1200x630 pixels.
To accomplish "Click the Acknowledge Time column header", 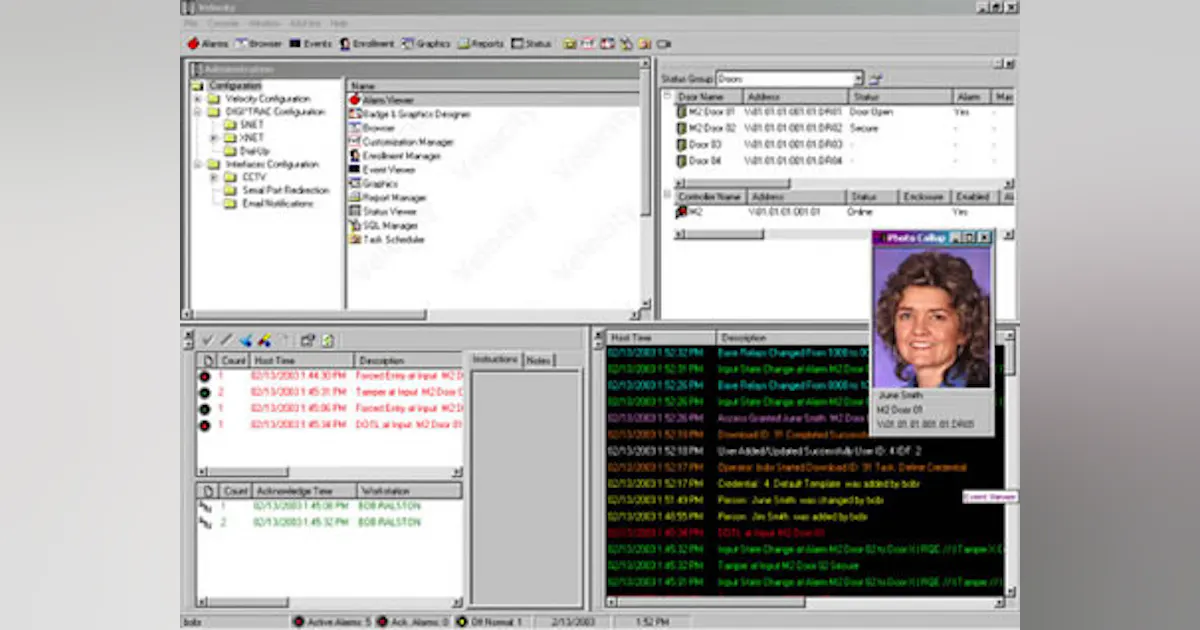I will pyautogui.click(x=304, y=491).
